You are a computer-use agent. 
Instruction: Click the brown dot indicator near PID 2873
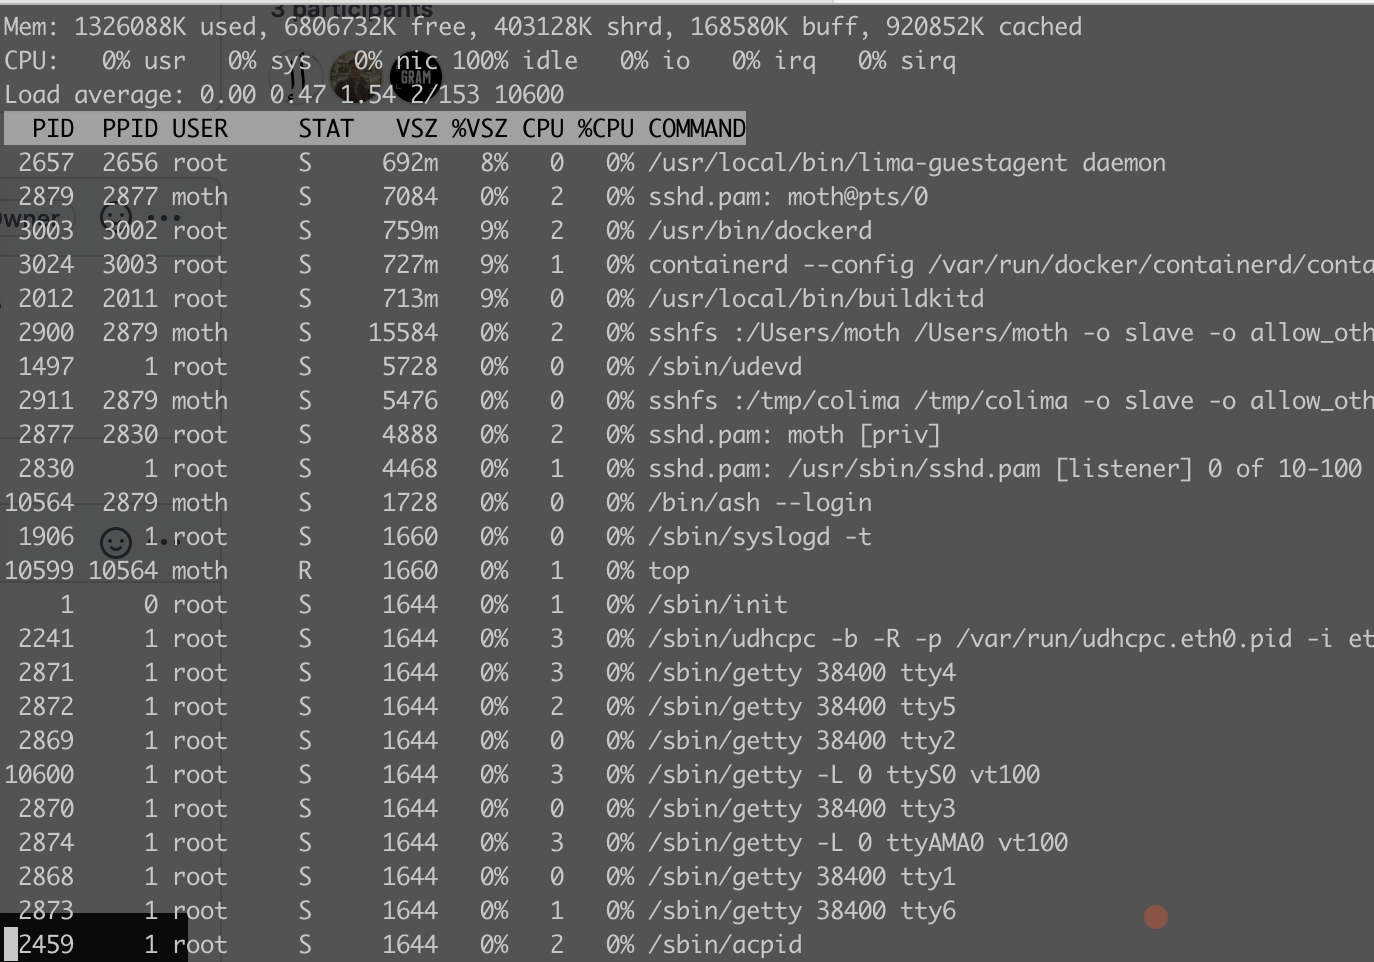tap(1156, 915)
